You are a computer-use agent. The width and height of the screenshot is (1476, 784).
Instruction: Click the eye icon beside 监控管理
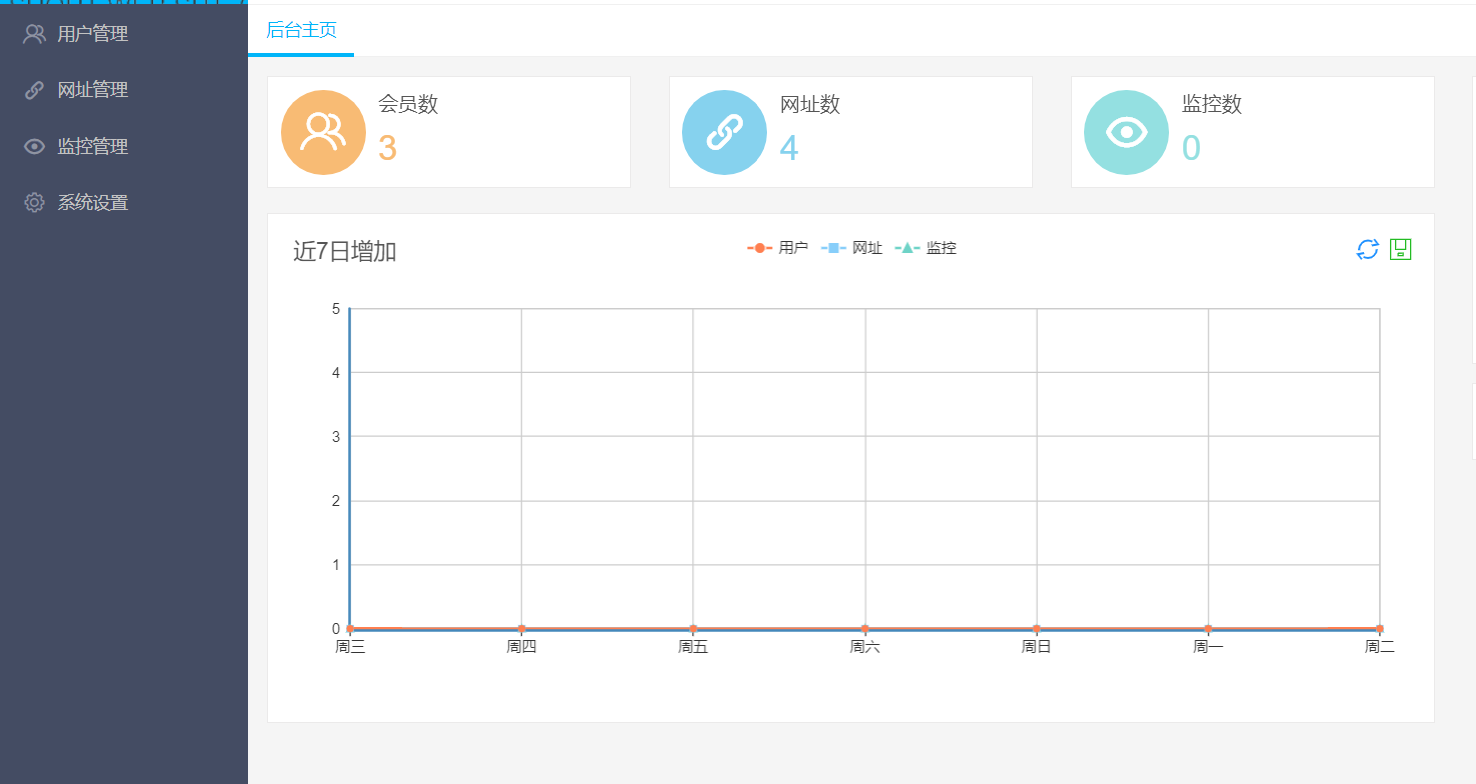click(34, 146)
